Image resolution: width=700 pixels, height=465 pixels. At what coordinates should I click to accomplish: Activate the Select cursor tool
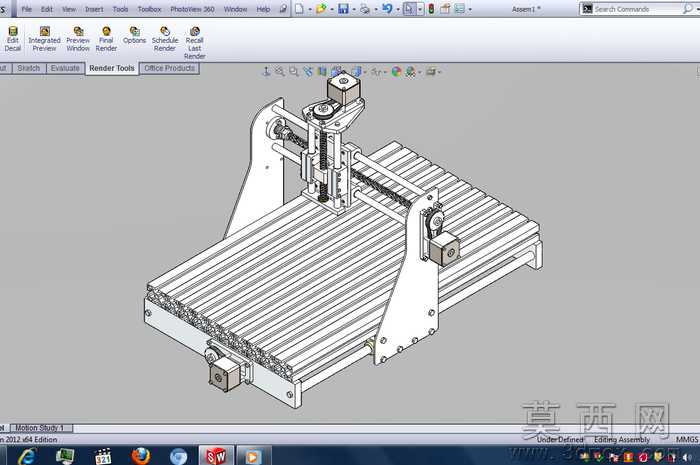click(x=409, y=8)
